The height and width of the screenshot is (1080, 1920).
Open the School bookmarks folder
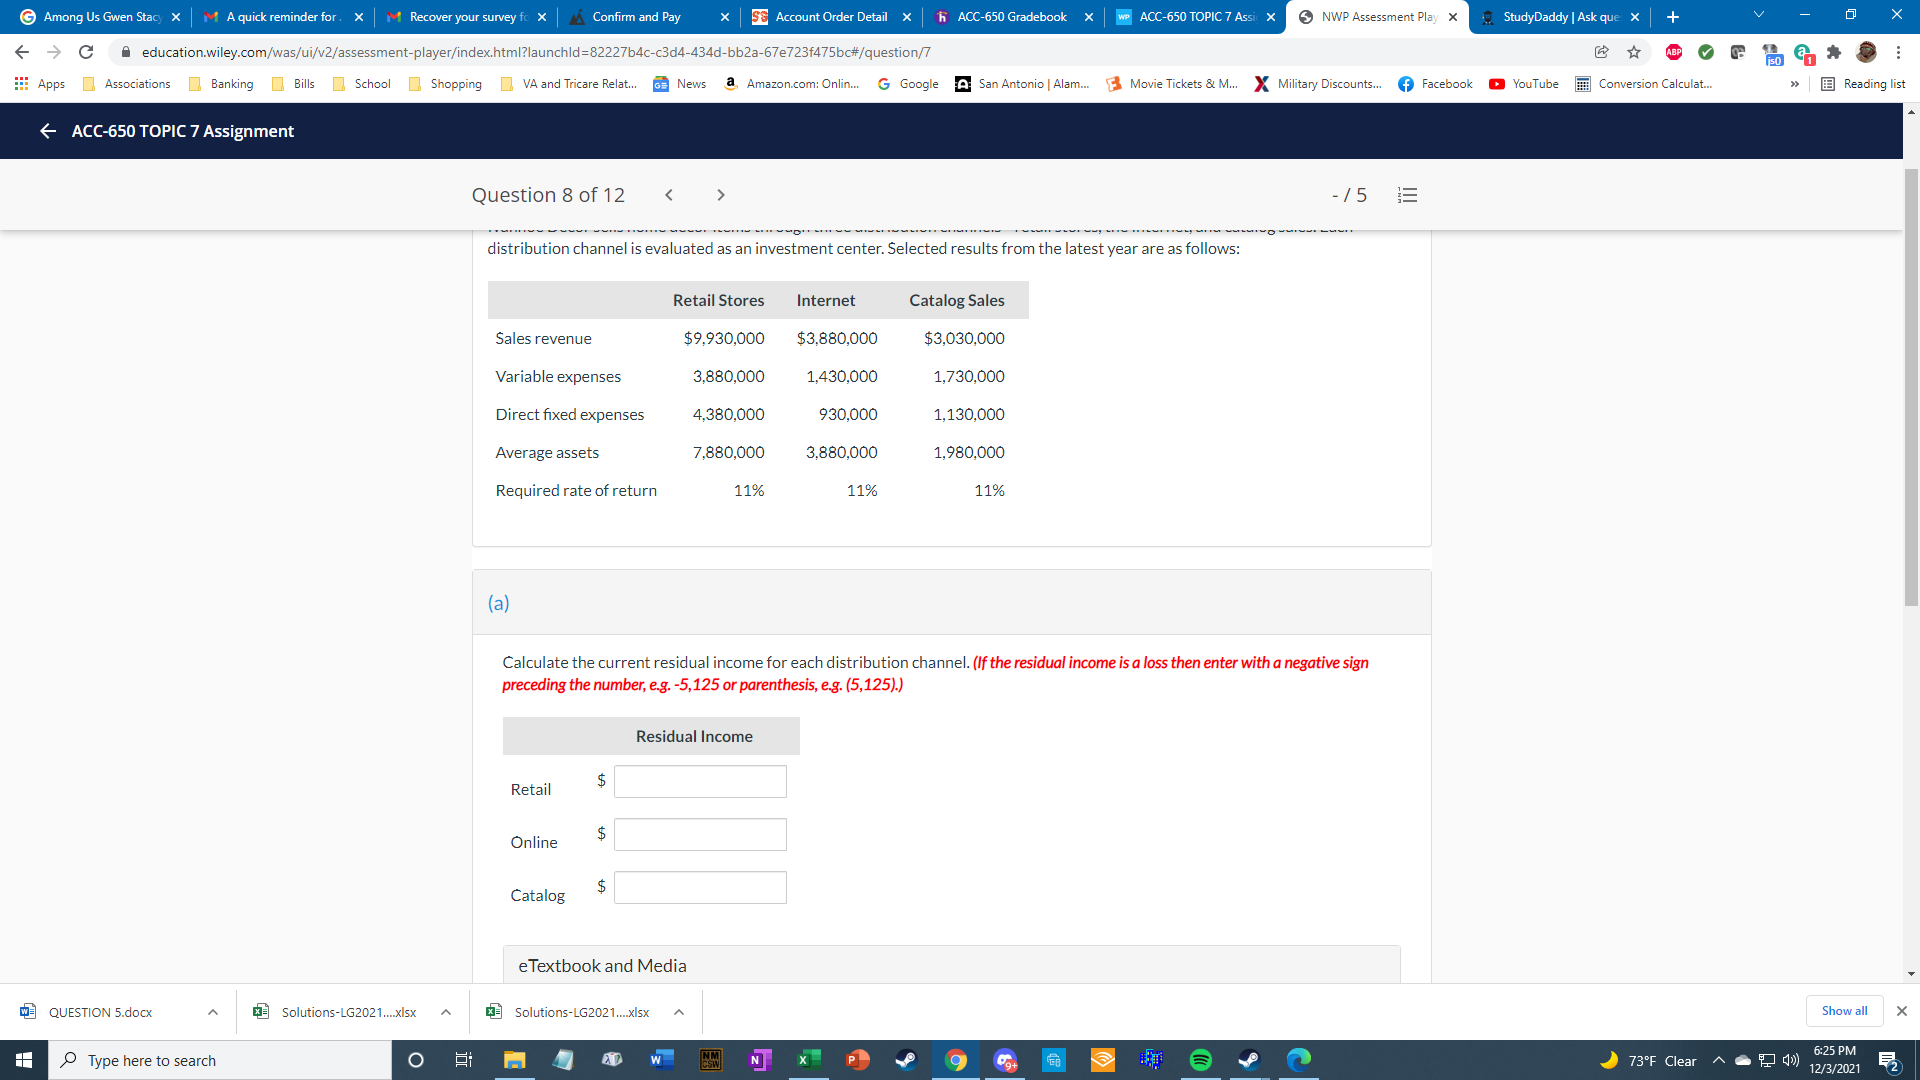coord(362,84)
